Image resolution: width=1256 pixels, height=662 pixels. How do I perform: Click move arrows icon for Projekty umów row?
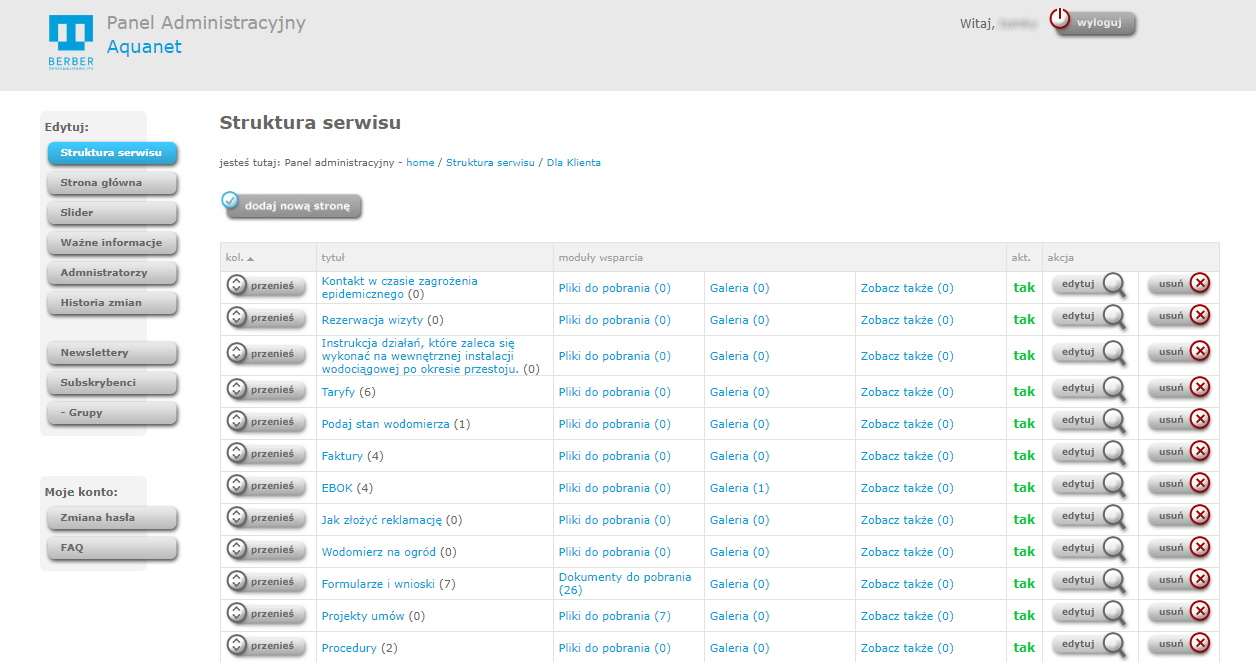pos(237,613)
